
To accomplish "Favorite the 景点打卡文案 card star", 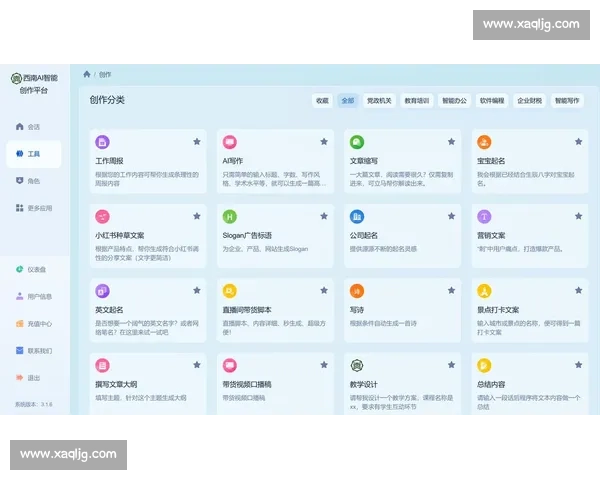I will [579, 291].
